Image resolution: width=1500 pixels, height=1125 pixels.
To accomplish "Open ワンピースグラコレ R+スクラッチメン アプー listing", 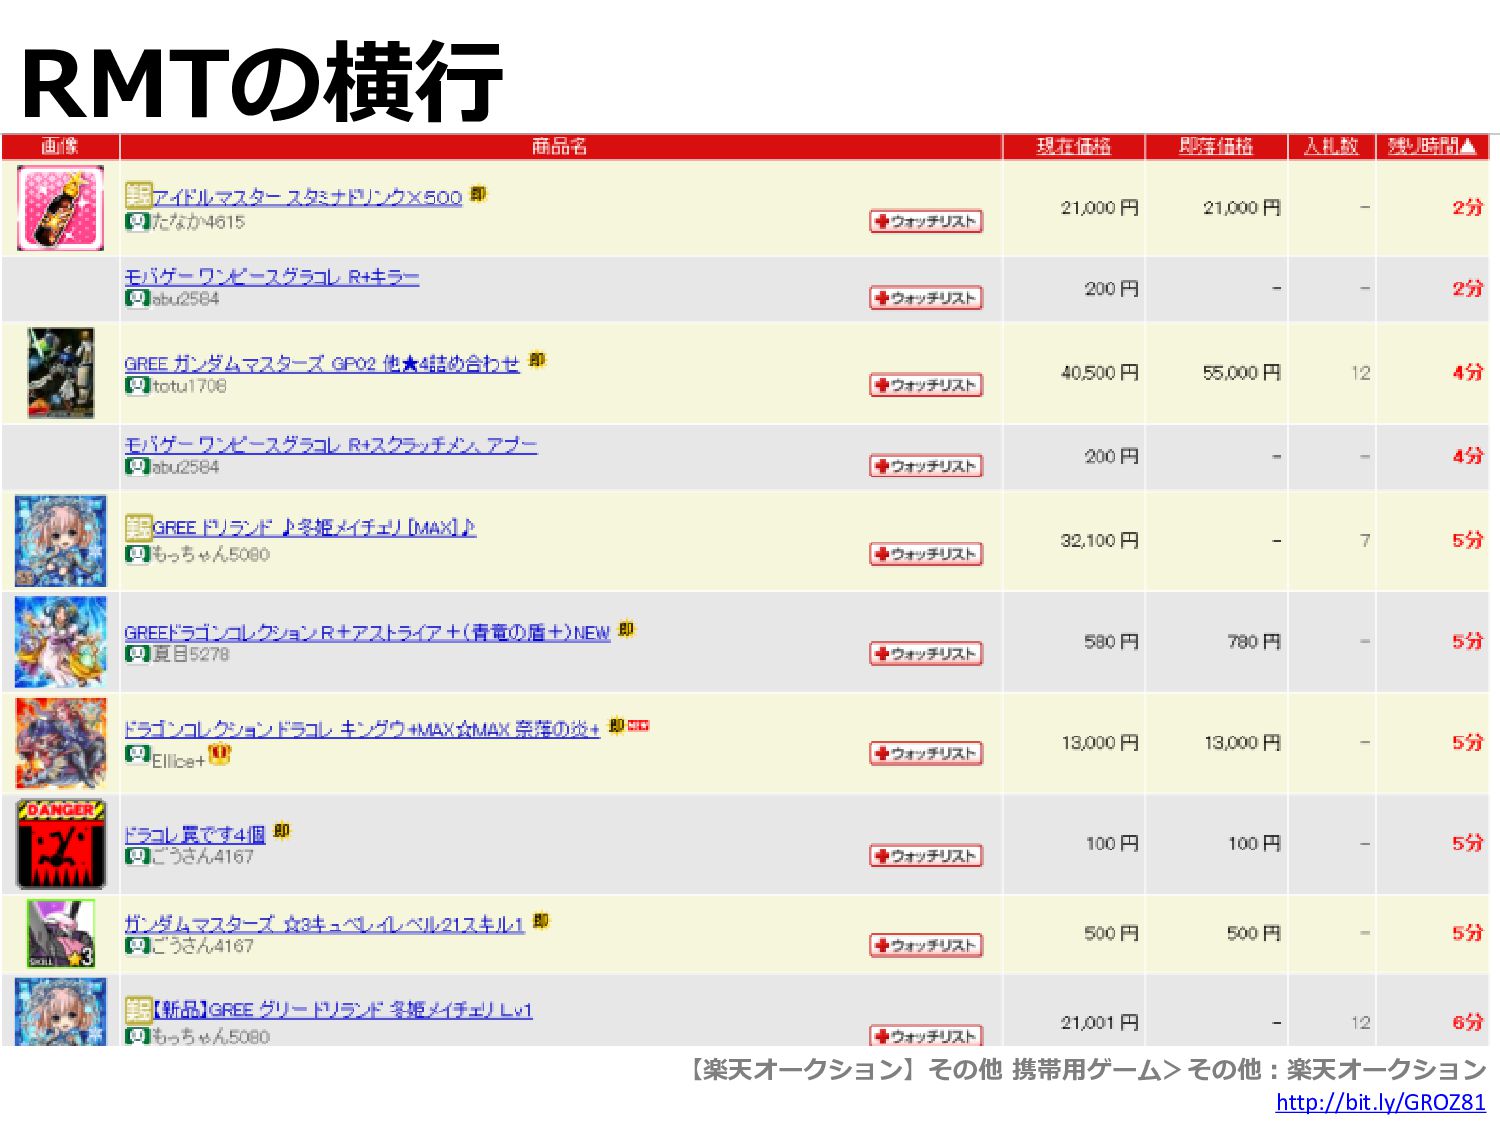I will [x=330, y=444].
